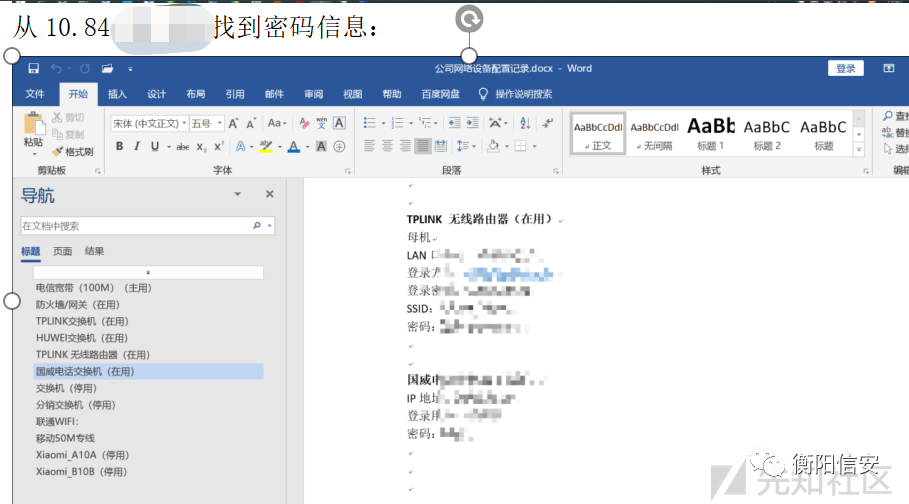Apply text effects glowing A icon
Screen dimensions: 909x504
[x=241, y=146]
